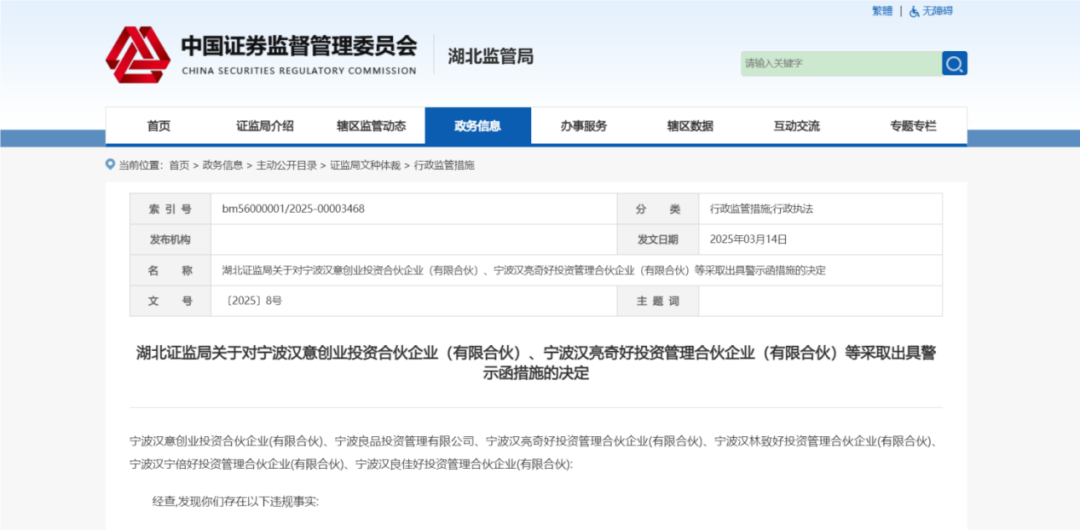Click the 湖北监管局 header text
The width and height of the screenshot is (1080, 530).
pyautogui.click(x=490, y=57)
